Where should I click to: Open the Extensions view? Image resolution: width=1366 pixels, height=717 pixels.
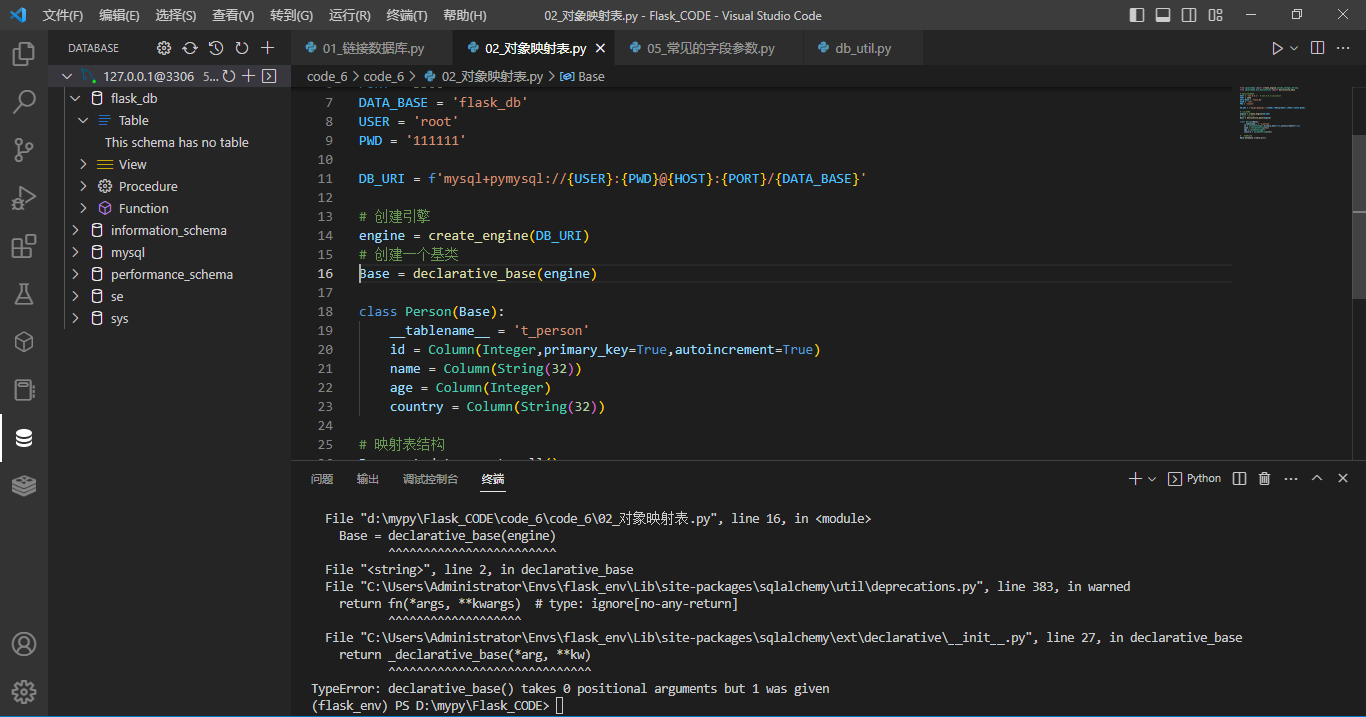(24, 246)
